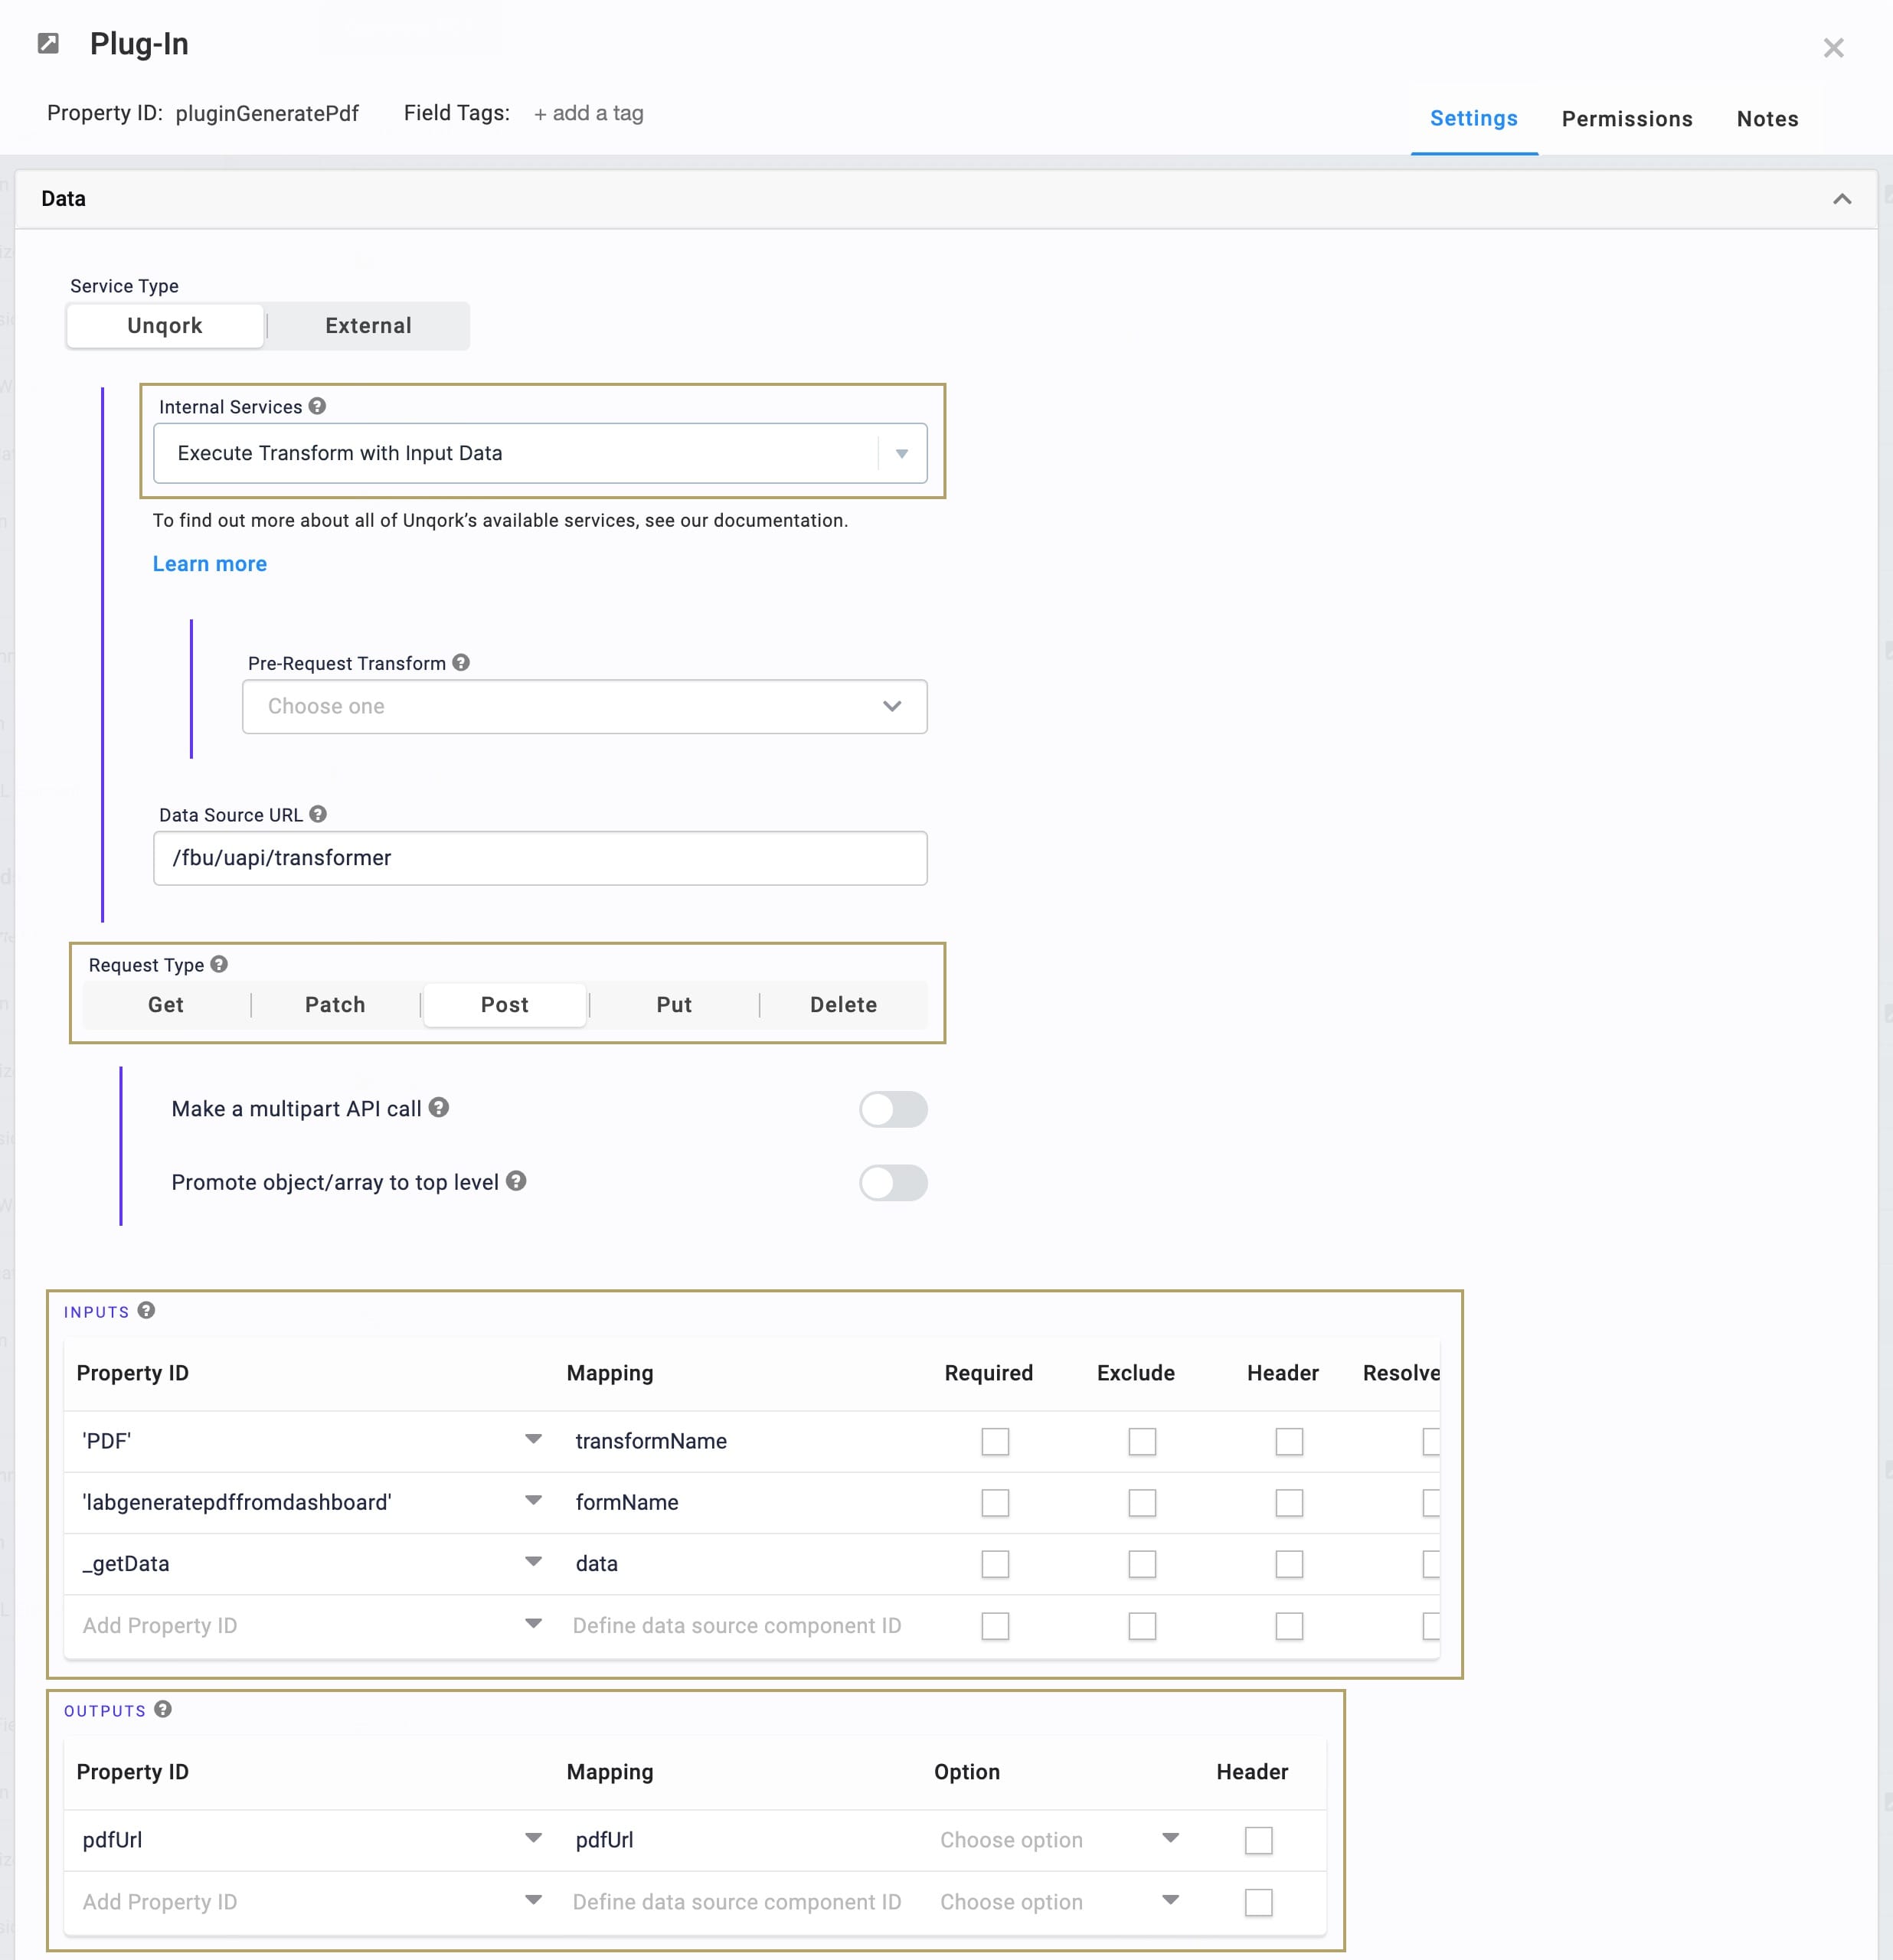Check Header in the inputs Add Property ID row

pos(1289,1626)
